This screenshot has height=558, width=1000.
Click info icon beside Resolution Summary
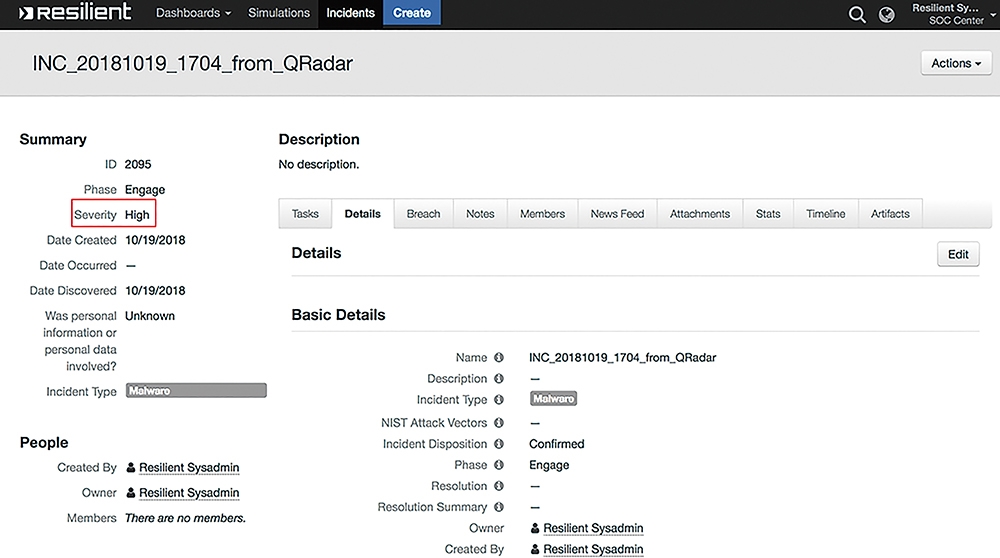499,506
